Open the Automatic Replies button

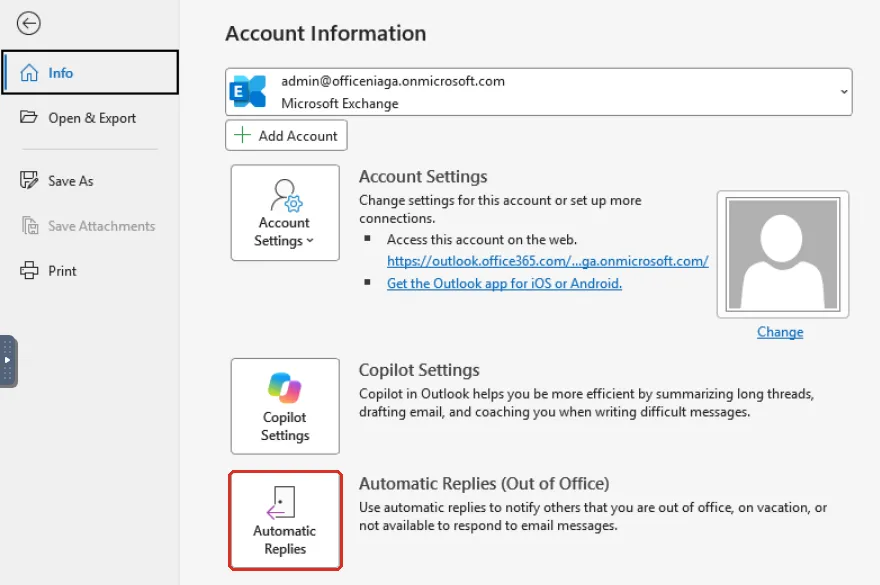point(285,520)
